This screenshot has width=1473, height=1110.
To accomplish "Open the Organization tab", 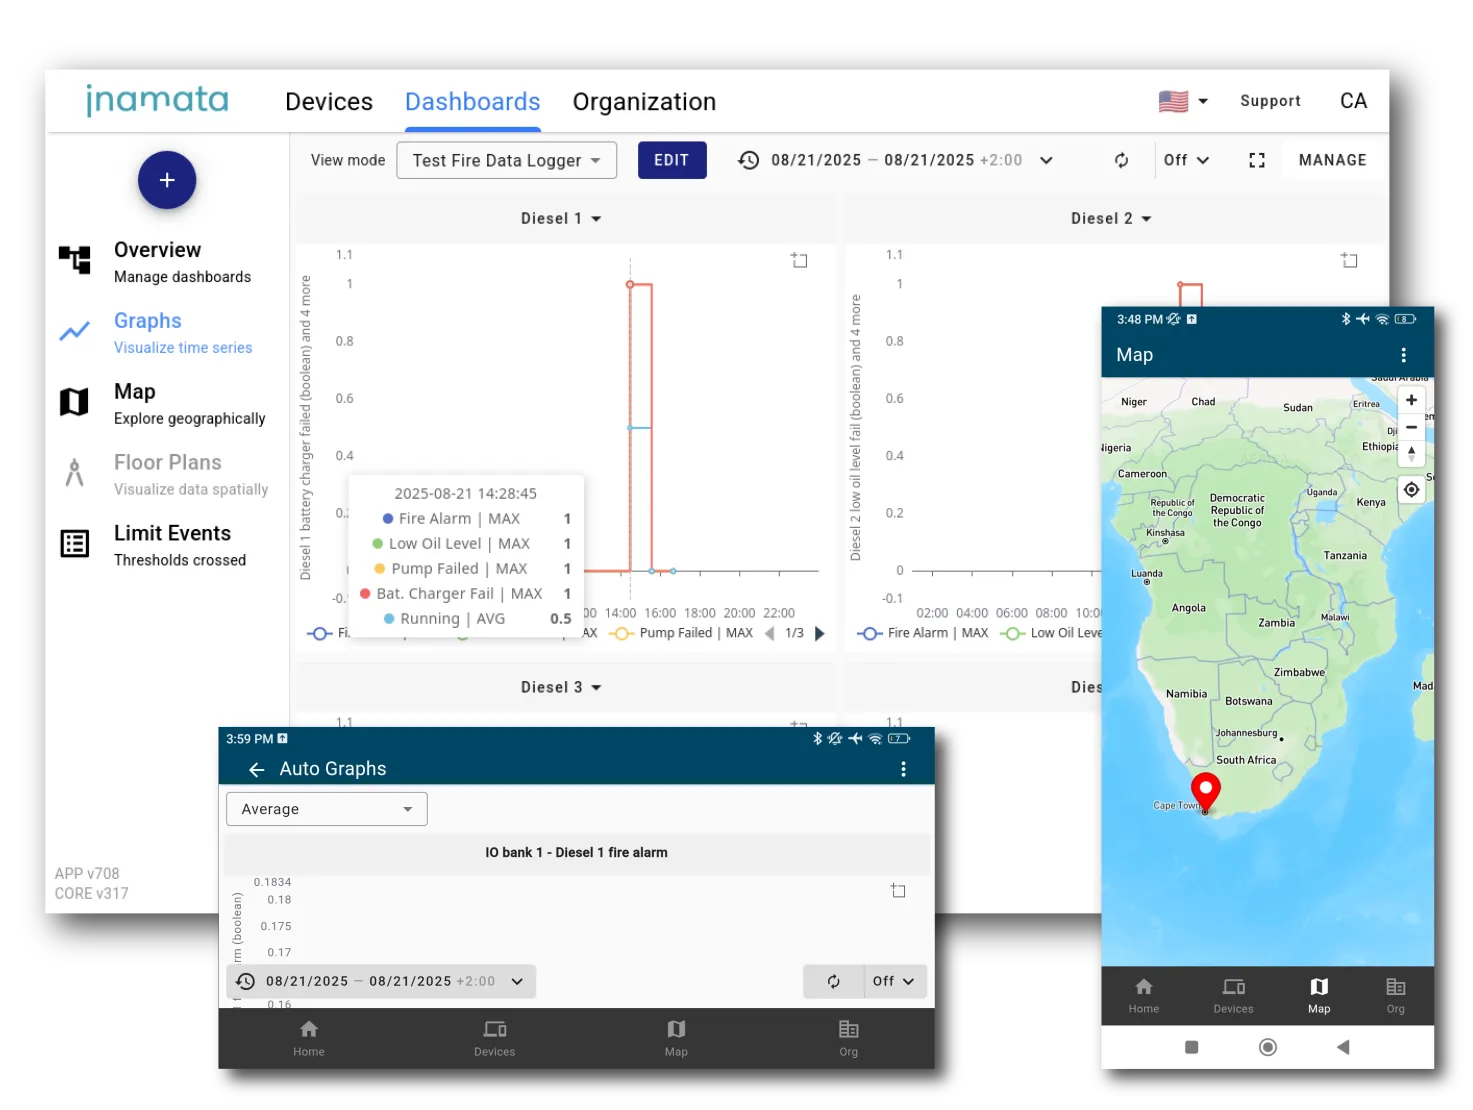I will pos(644,102).
